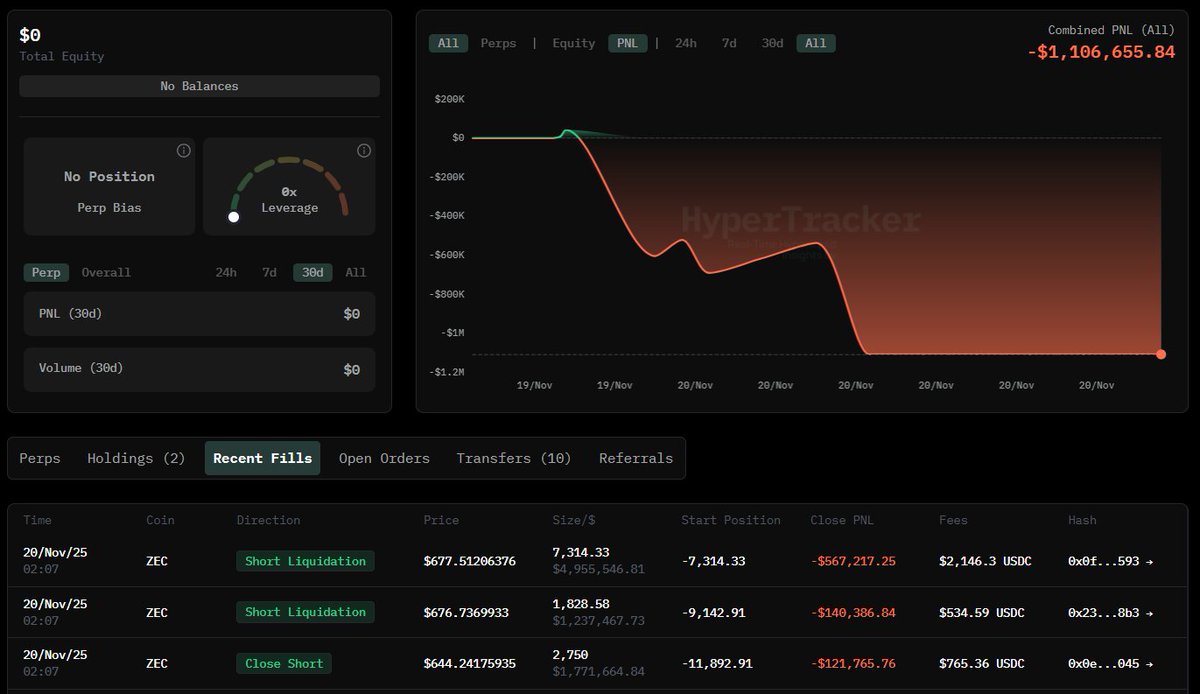Open the Holdings (2) tab
The image size is (1200, 694).
click(x=136, y=458)
